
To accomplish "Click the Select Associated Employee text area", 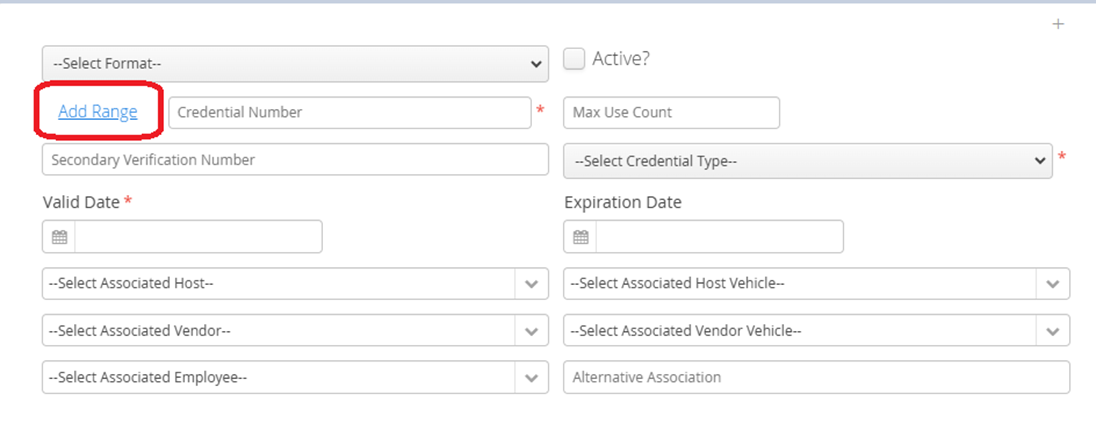I will [x=279, y=378].
